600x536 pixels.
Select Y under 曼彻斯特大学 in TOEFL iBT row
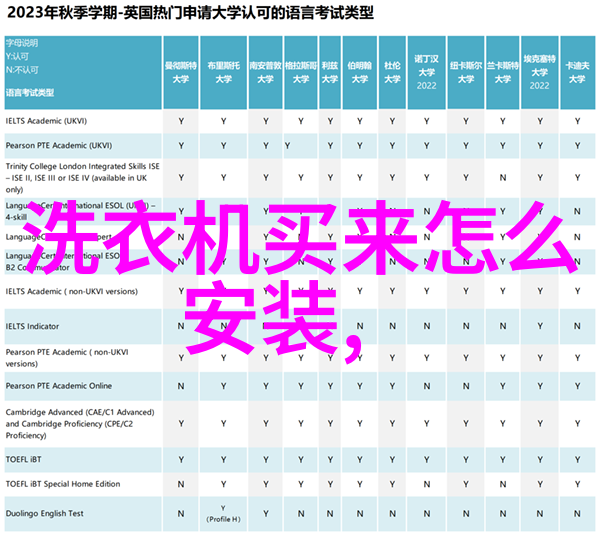[181, 460]
